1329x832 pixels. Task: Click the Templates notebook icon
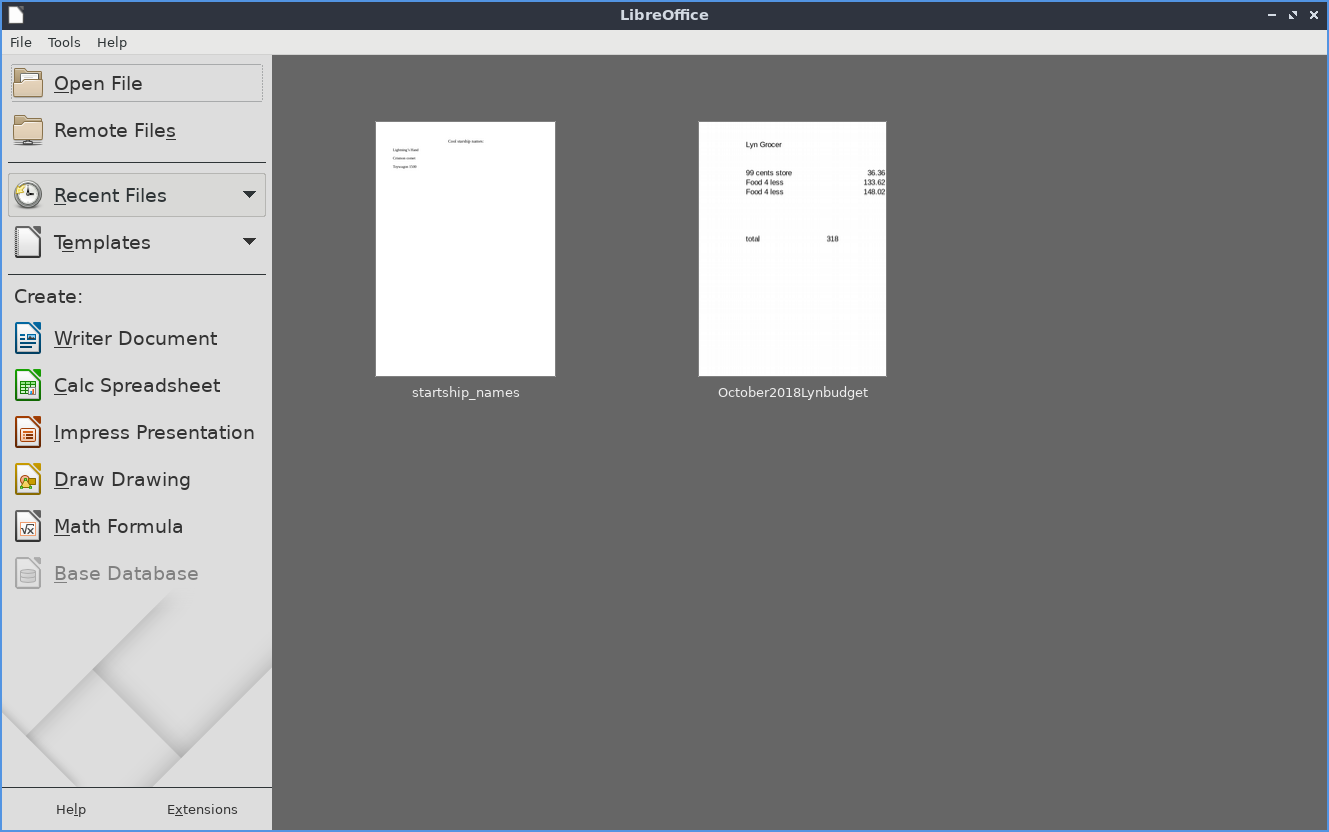pos(28,242)
